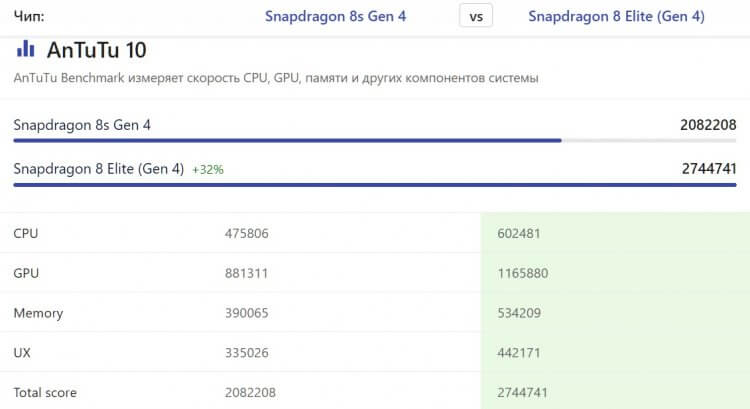Image resolution: width=750 pixels, height=409 pixels.
Task: Select the AnTuTu 10 heading
Action: (97, 50)
